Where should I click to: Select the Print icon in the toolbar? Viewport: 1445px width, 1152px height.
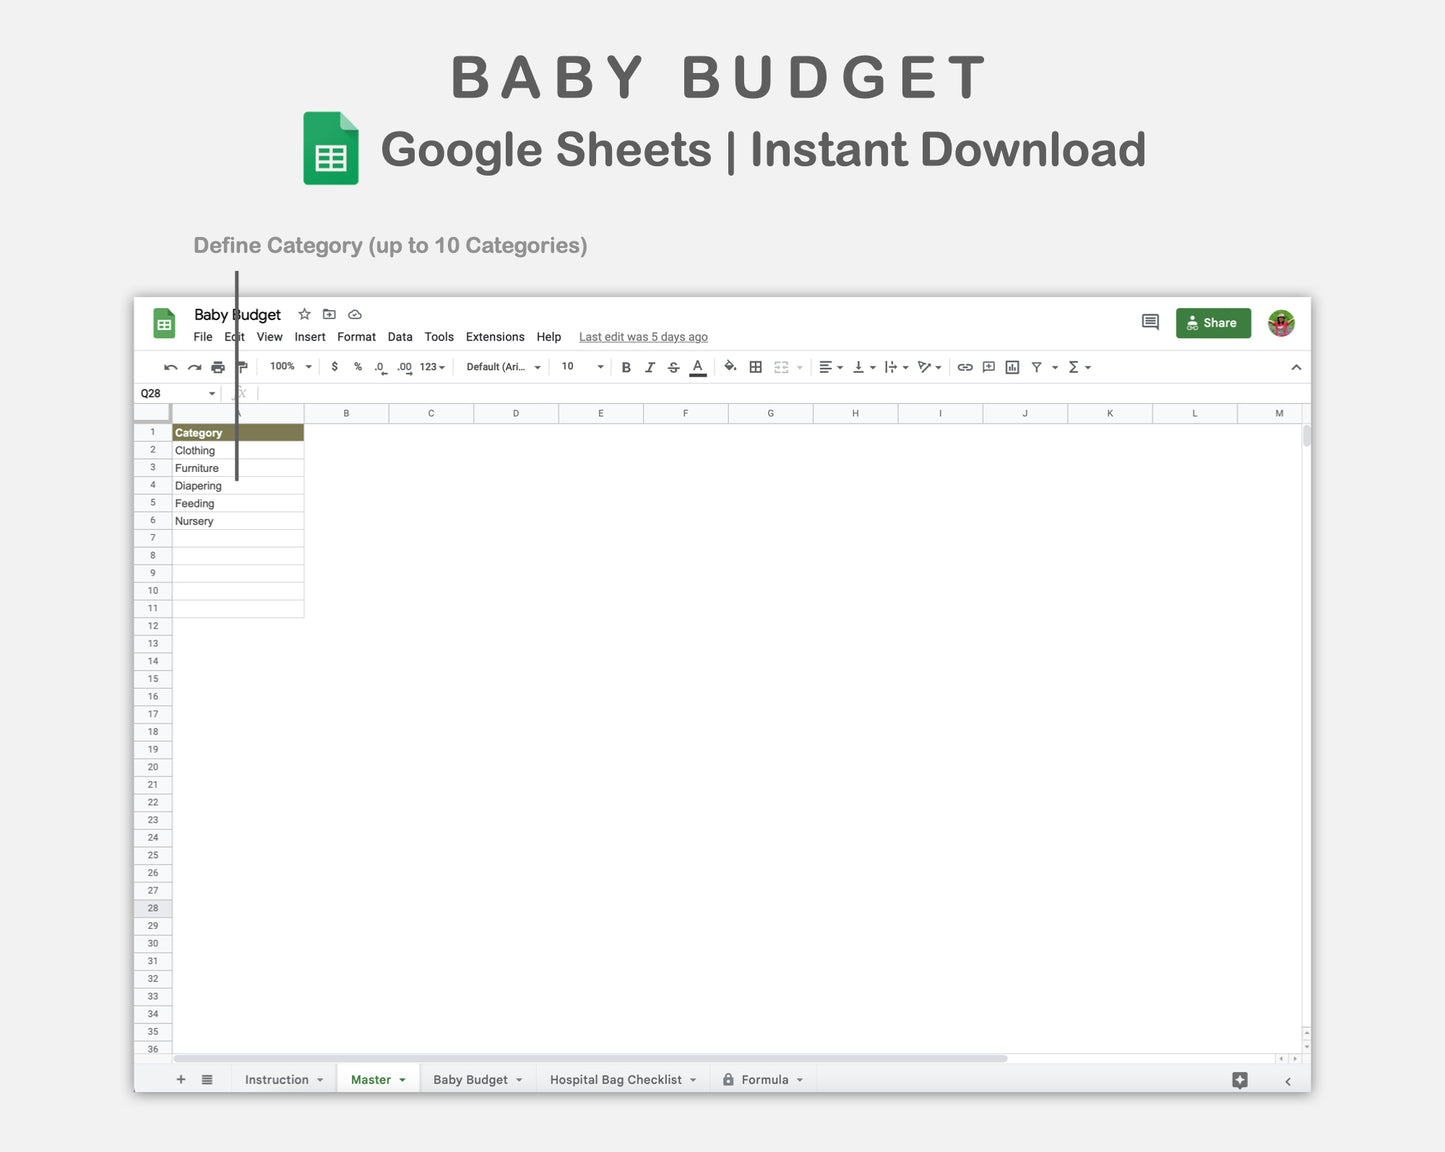click(217, 366)
